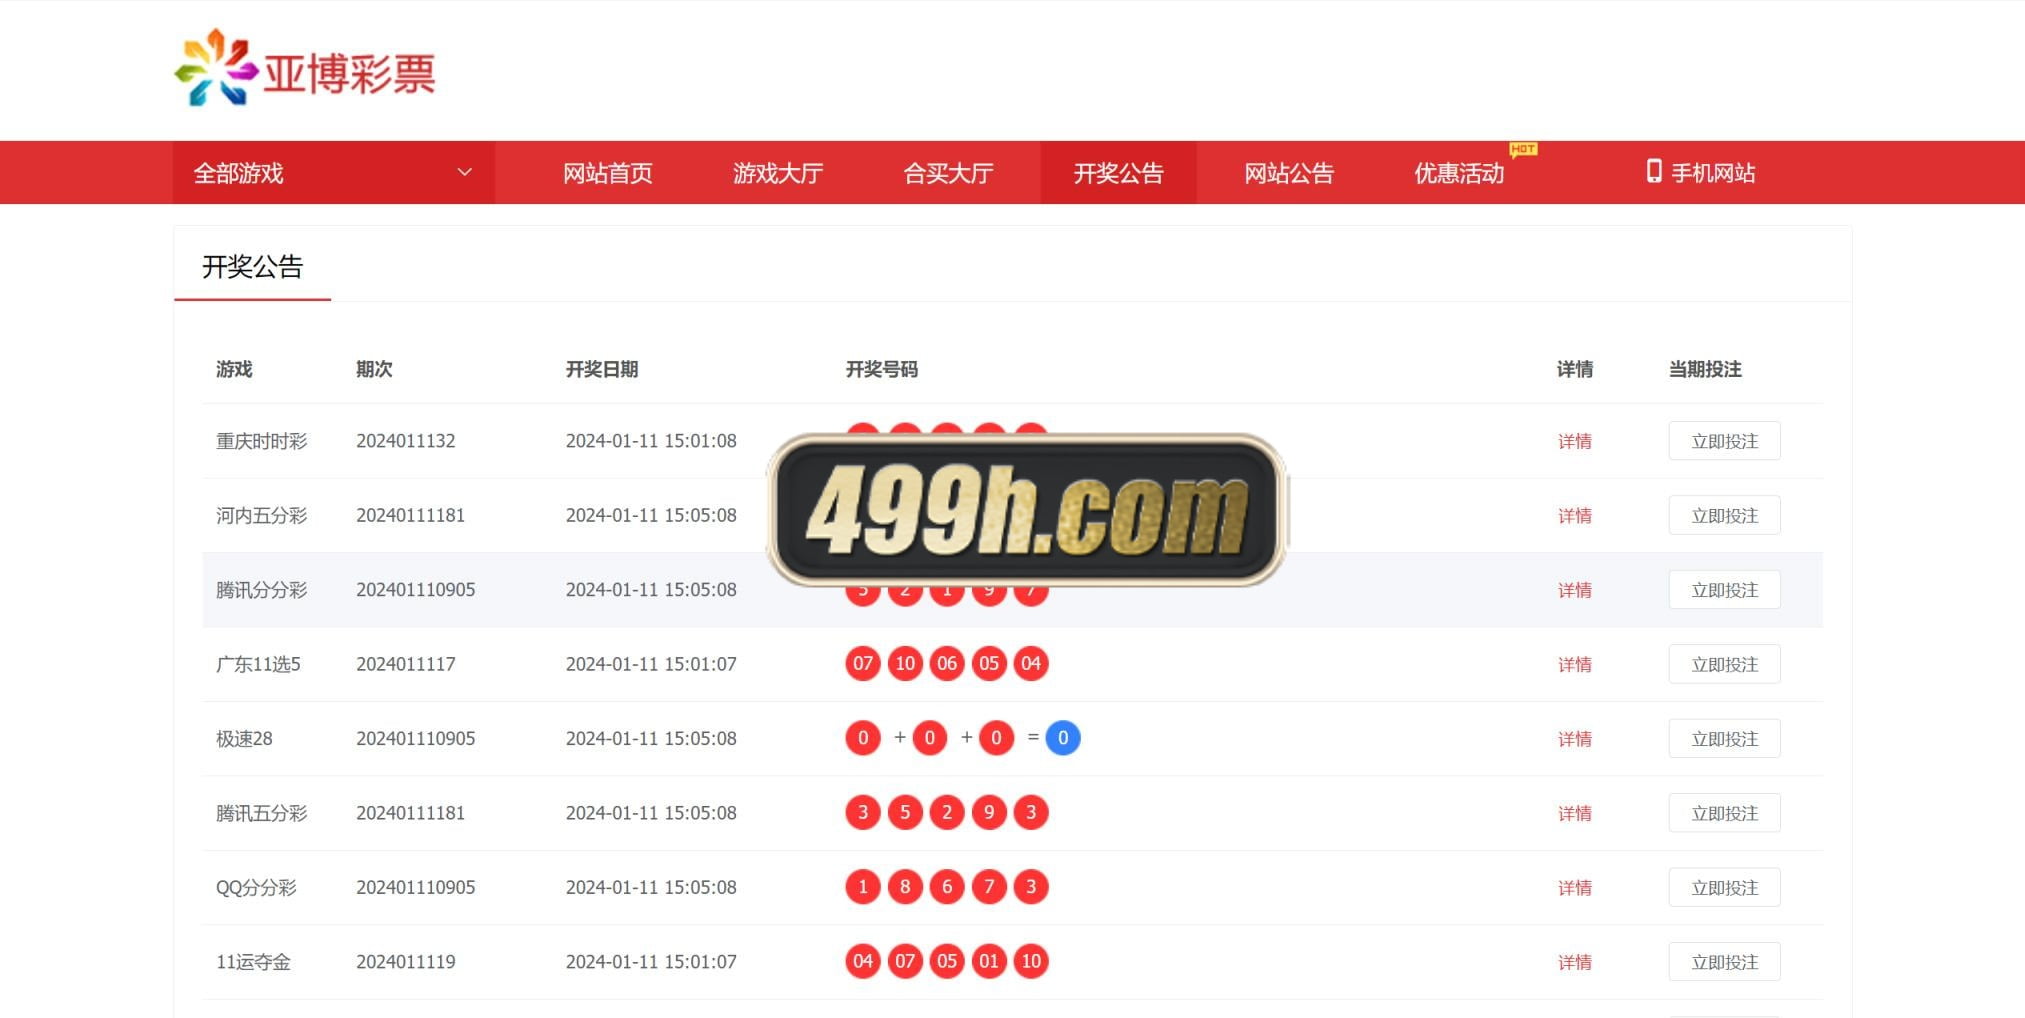Open the 网站首页 nav item
This screenshot has width=2025, height=1018.
click(608, 173)
